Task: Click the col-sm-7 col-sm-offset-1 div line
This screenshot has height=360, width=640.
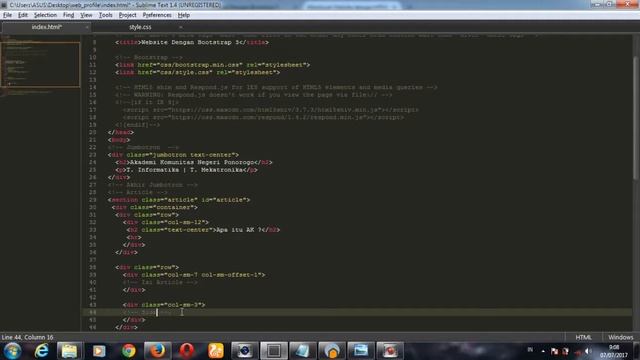Action: (194, 275)
